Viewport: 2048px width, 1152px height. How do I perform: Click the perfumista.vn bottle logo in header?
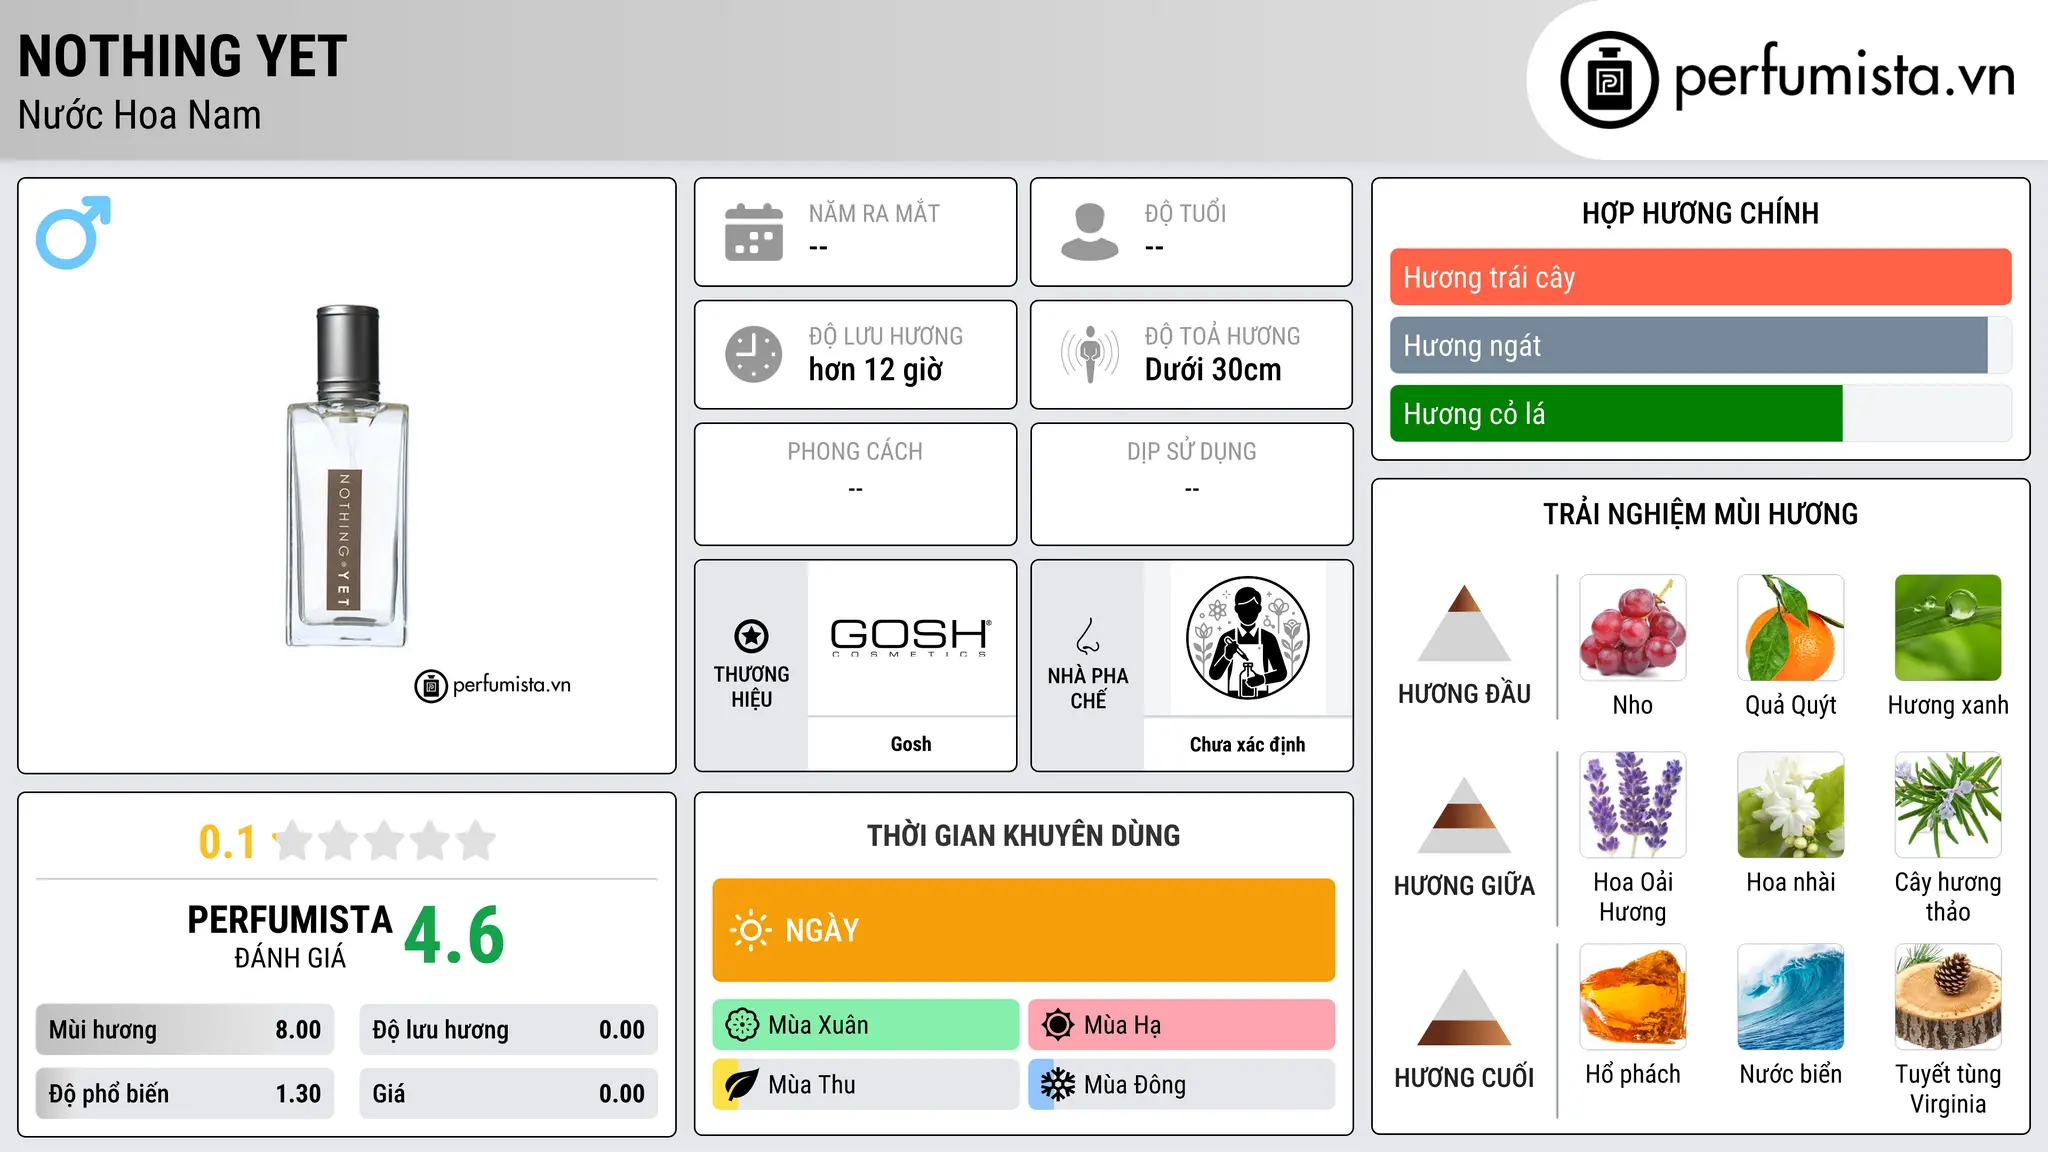point(1609,80)
